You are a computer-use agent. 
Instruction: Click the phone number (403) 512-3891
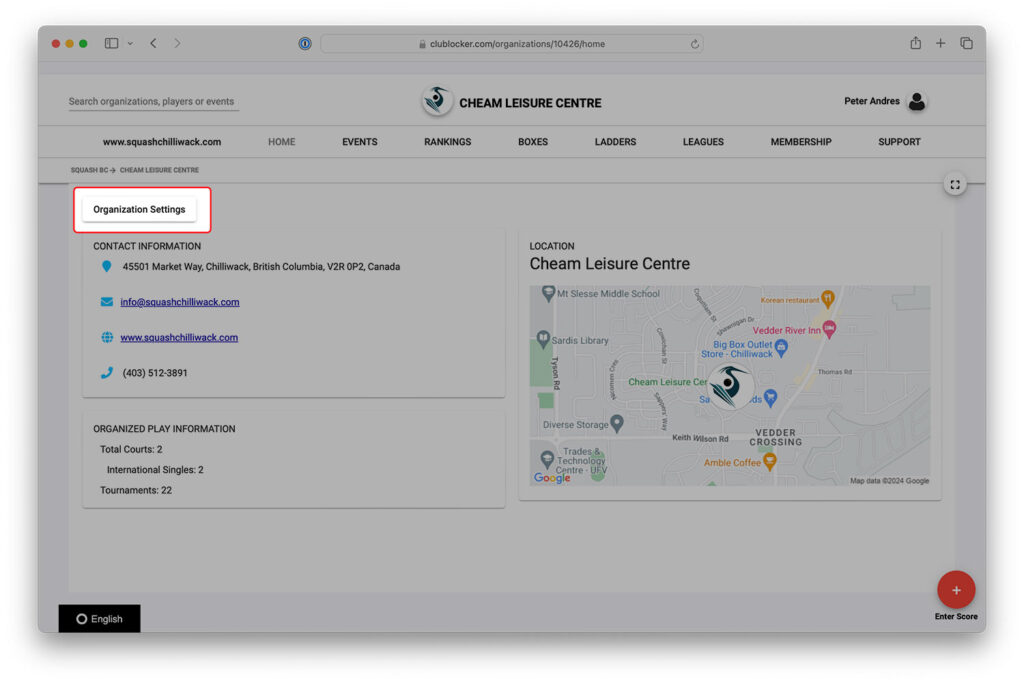(x=155, y=373)
